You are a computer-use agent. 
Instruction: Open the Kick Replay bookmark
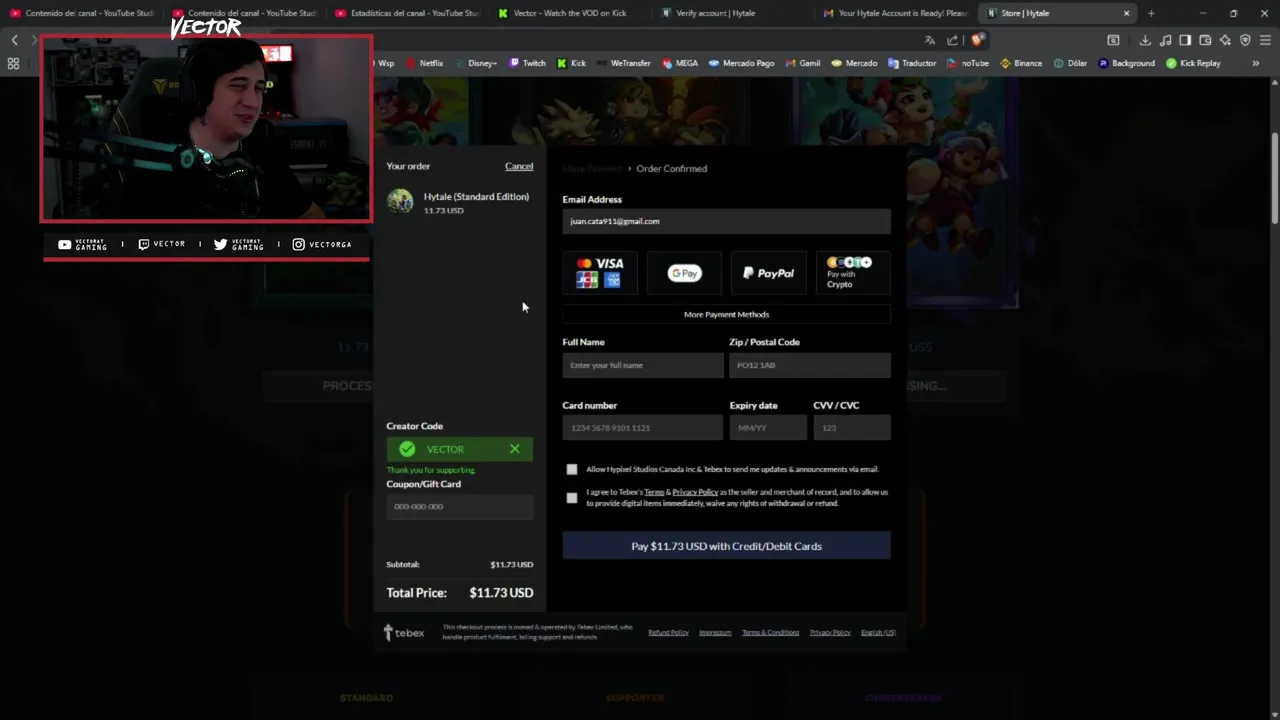point(1193,63)
